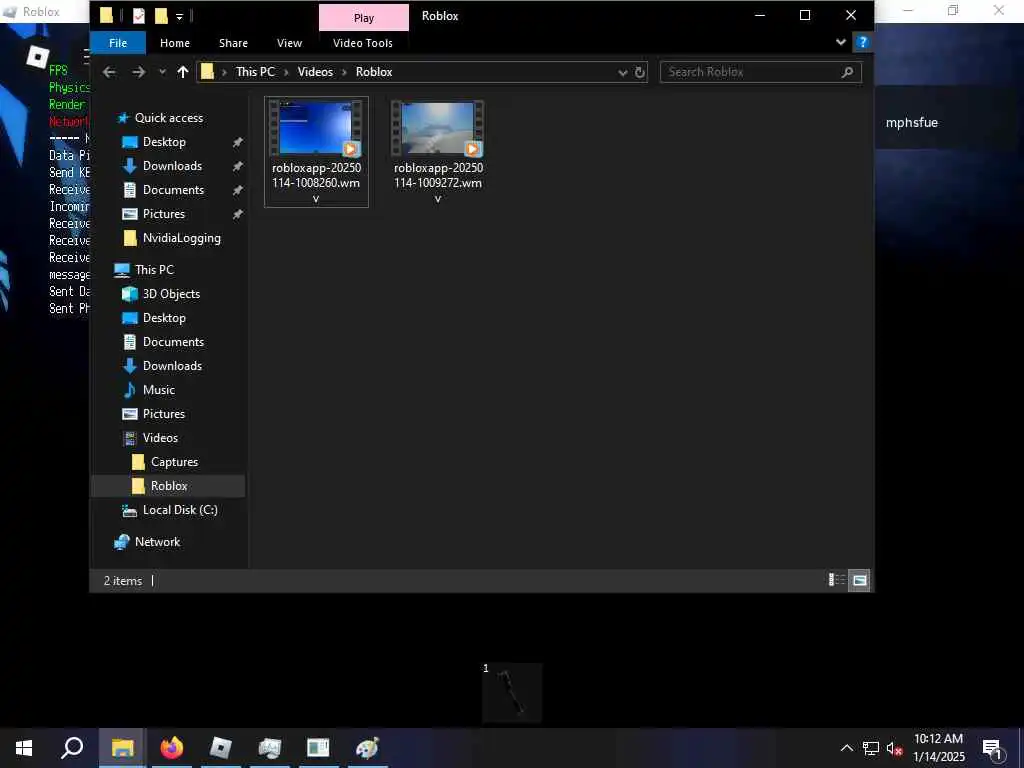Select Network in the navigation pane
1024x768 pixels.
[157, 542]
